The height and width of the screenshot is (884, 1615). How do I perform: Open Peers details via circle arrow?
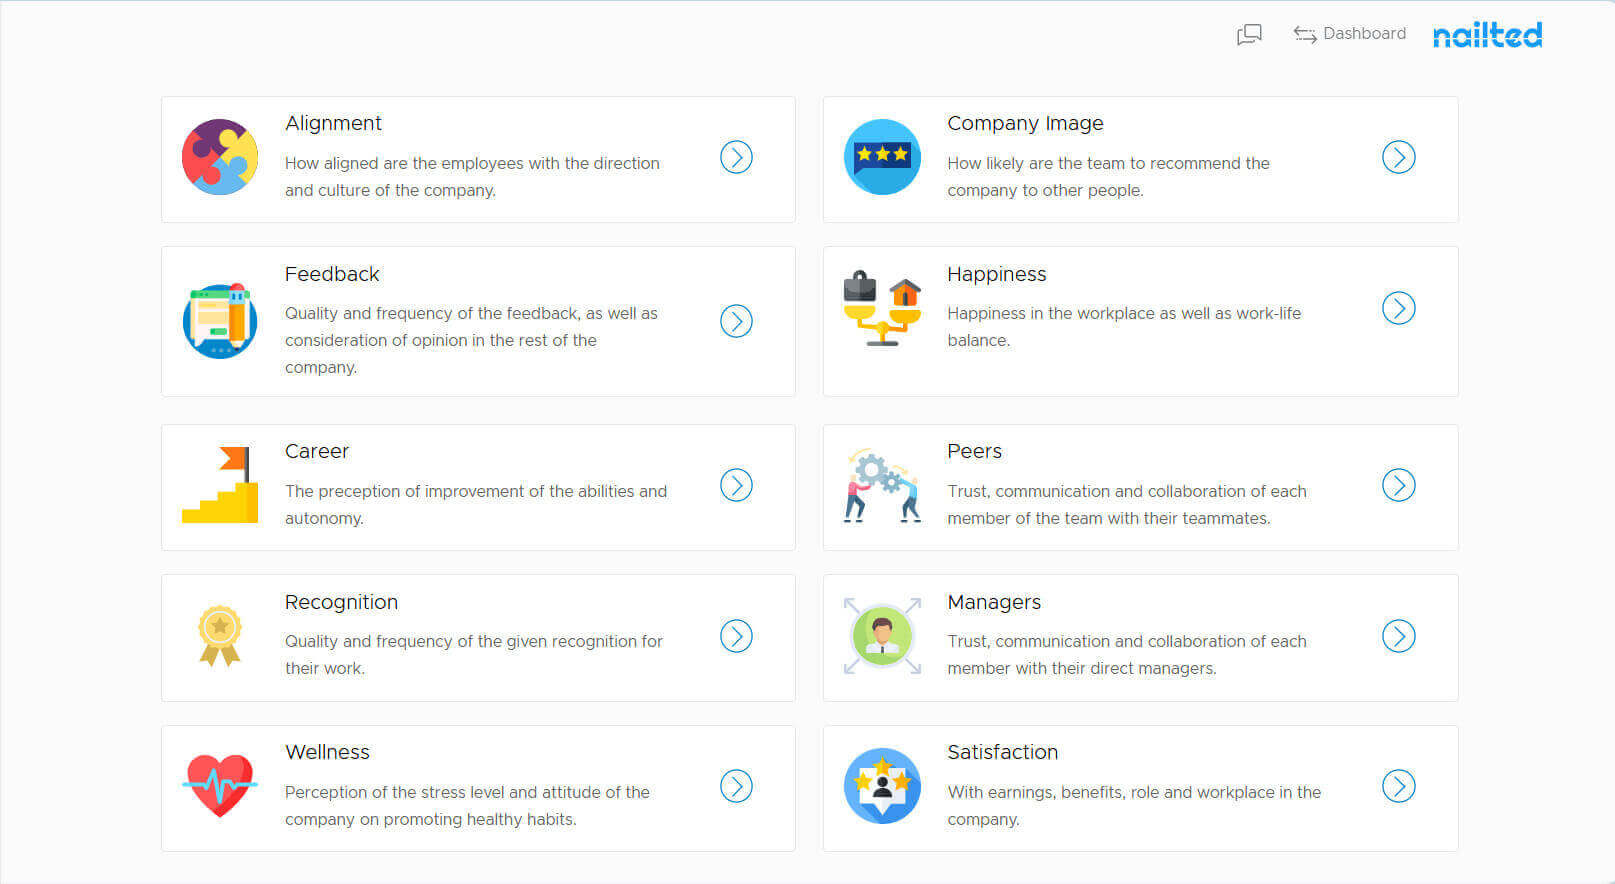(x=1398, y=485)
